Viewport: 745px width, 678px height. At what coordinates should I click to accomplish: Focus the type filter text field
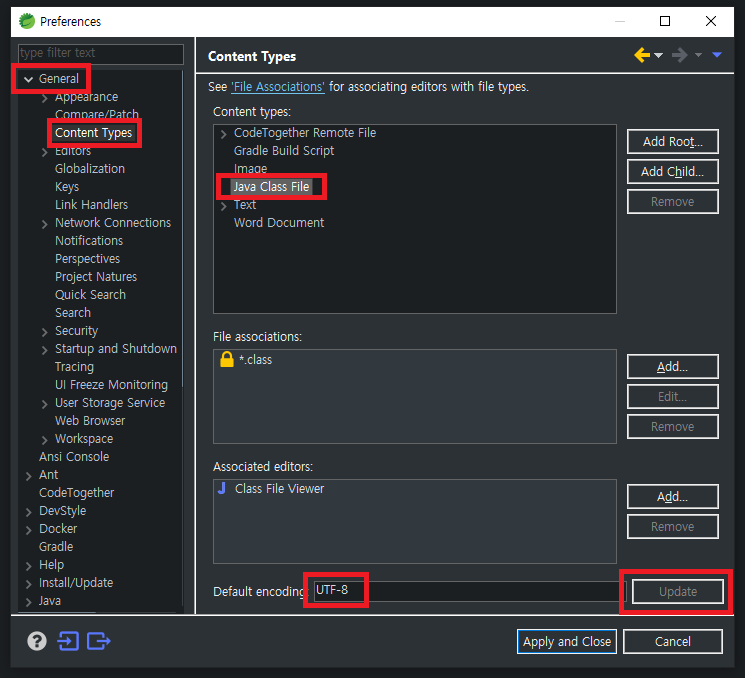pyautogui.click(x=101, y=53)
